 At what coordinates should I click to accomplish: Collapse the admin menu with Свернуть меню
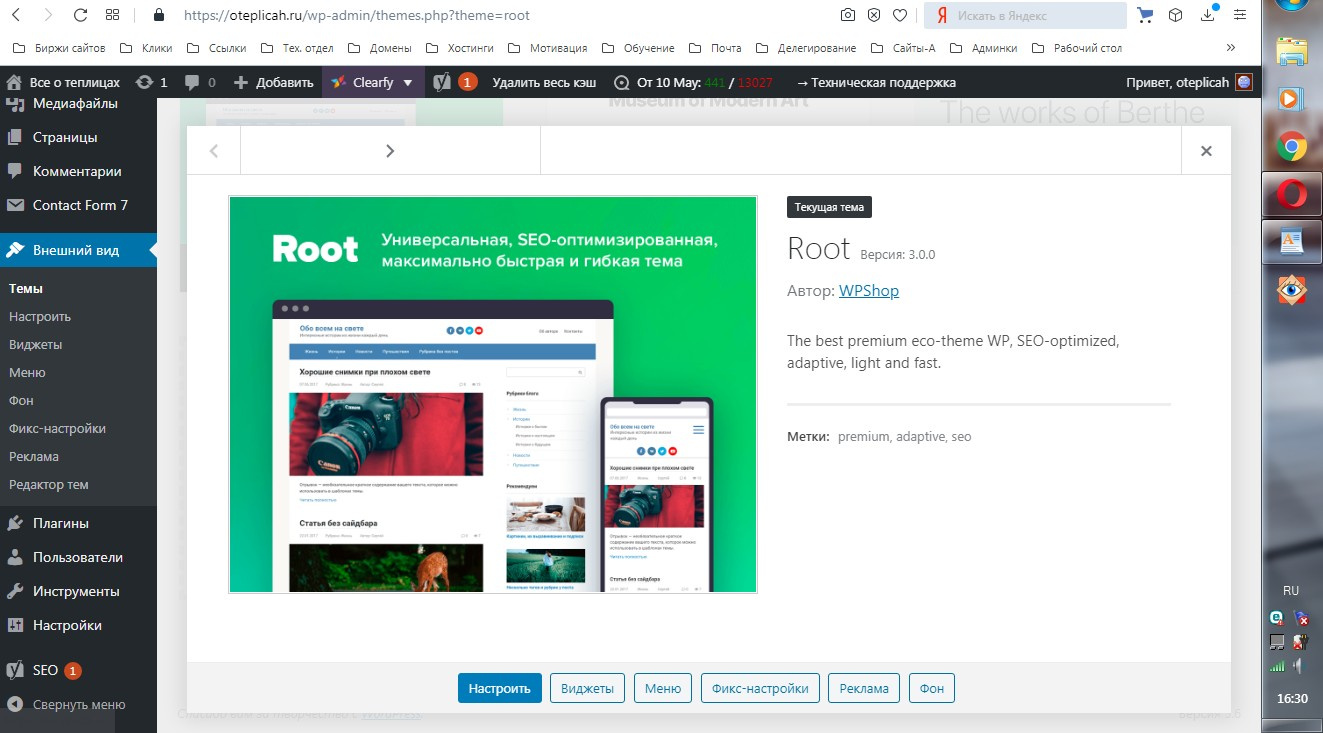tap(78, 704)
